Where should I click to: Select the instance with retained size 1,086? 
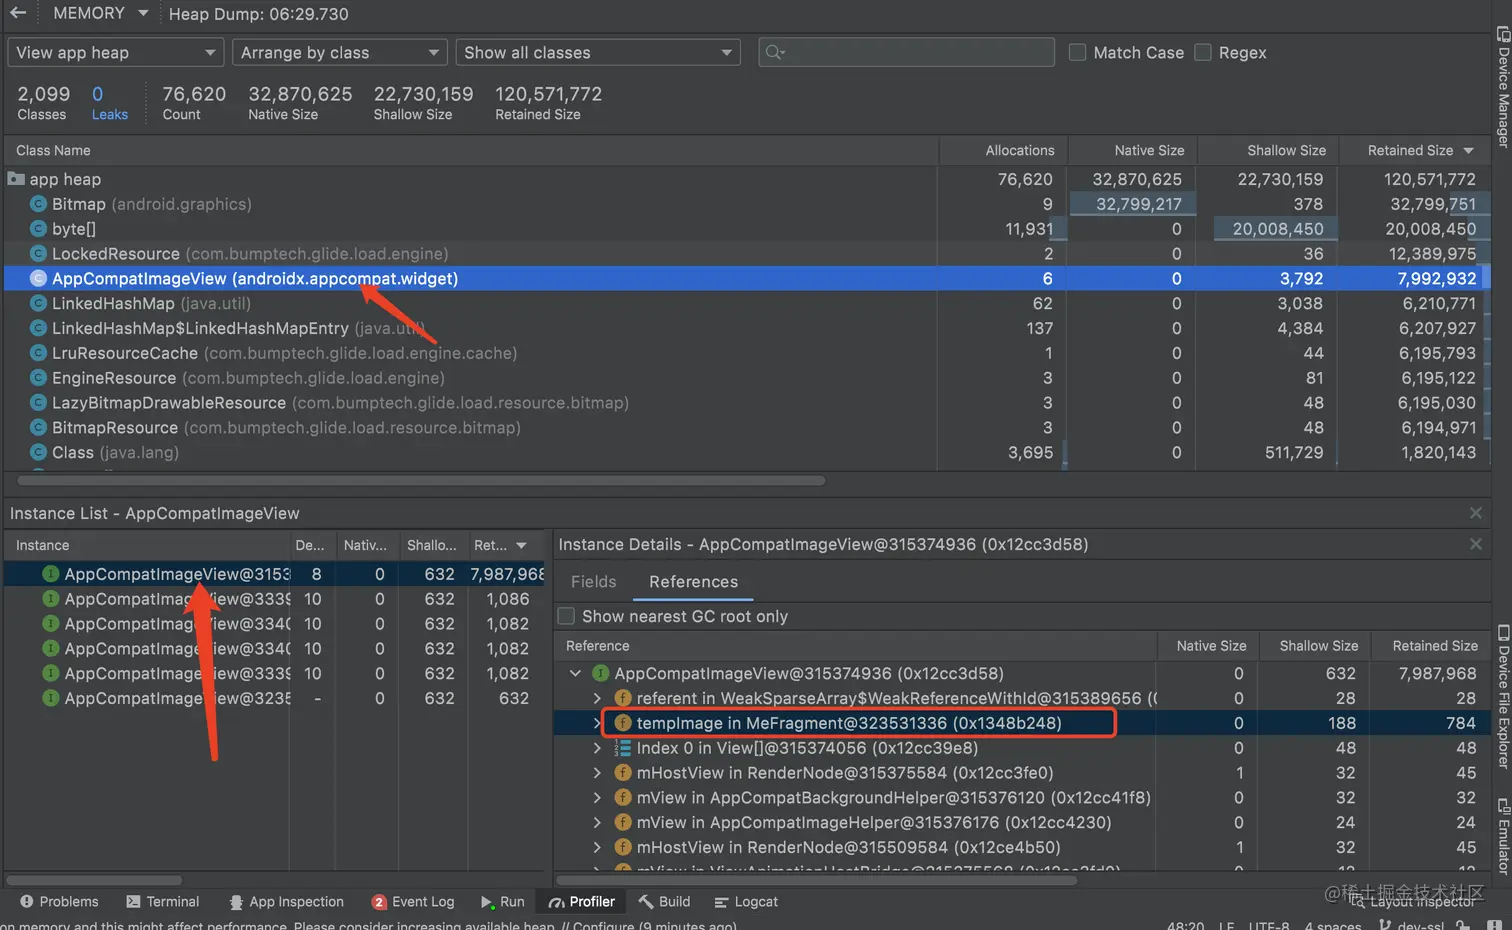point(274,599)
